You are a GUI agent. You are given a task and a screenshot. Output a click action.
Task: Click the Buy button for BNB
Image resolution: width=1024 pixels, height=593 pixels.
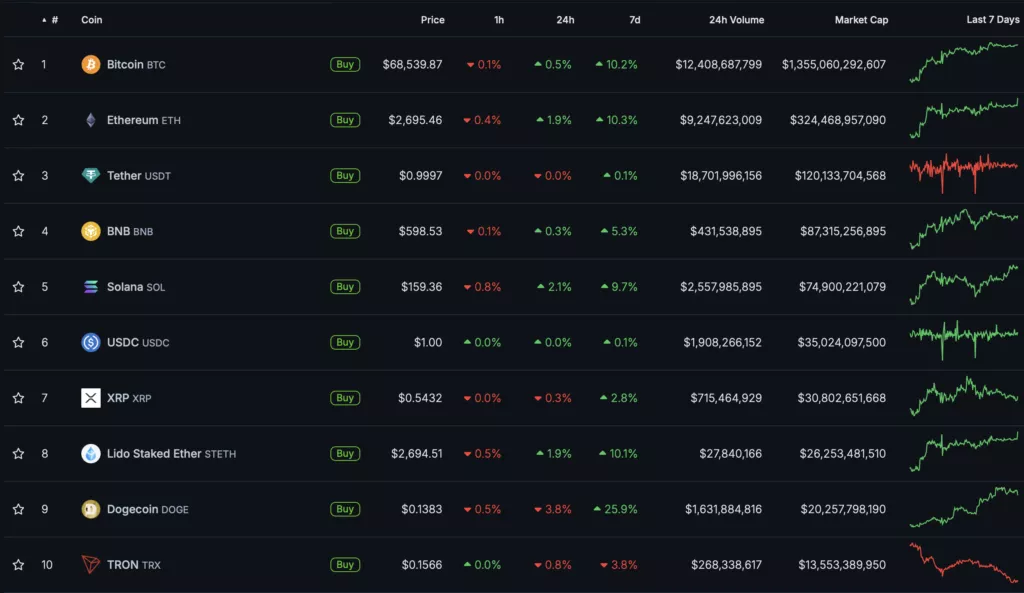pos(345,231)
